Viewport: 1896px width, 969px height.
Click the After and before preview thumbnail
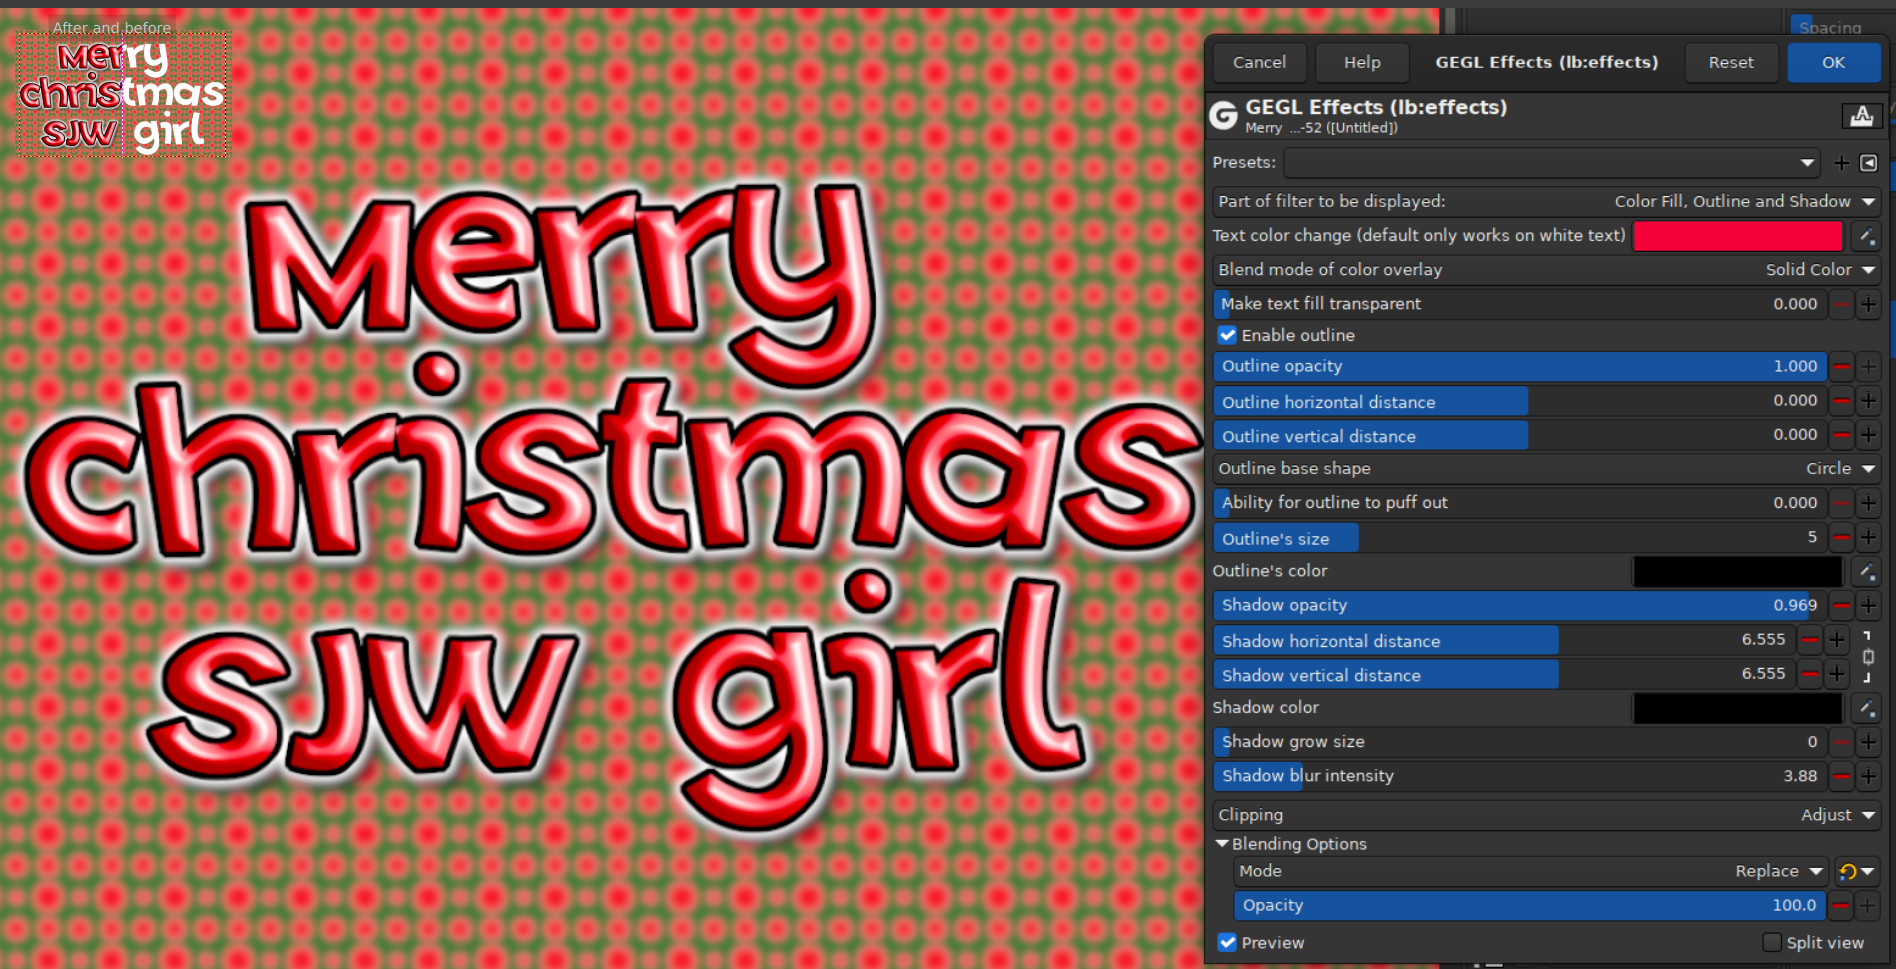[123, 94]
